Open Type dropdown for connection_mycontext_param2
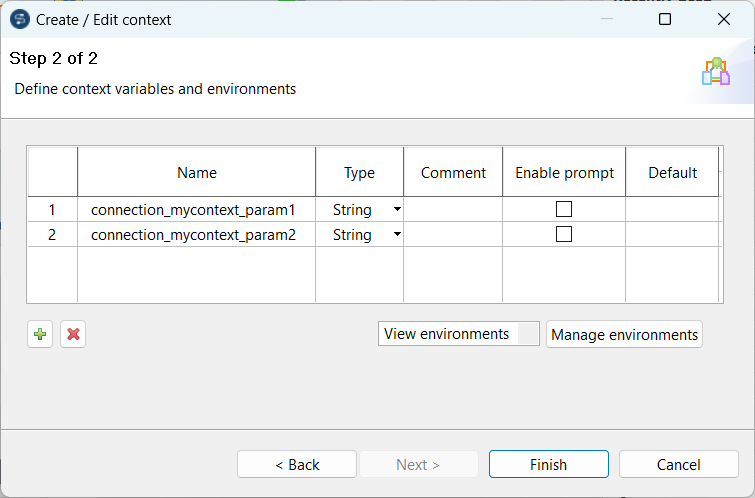 pyautogui.click(x=397, y=235)
